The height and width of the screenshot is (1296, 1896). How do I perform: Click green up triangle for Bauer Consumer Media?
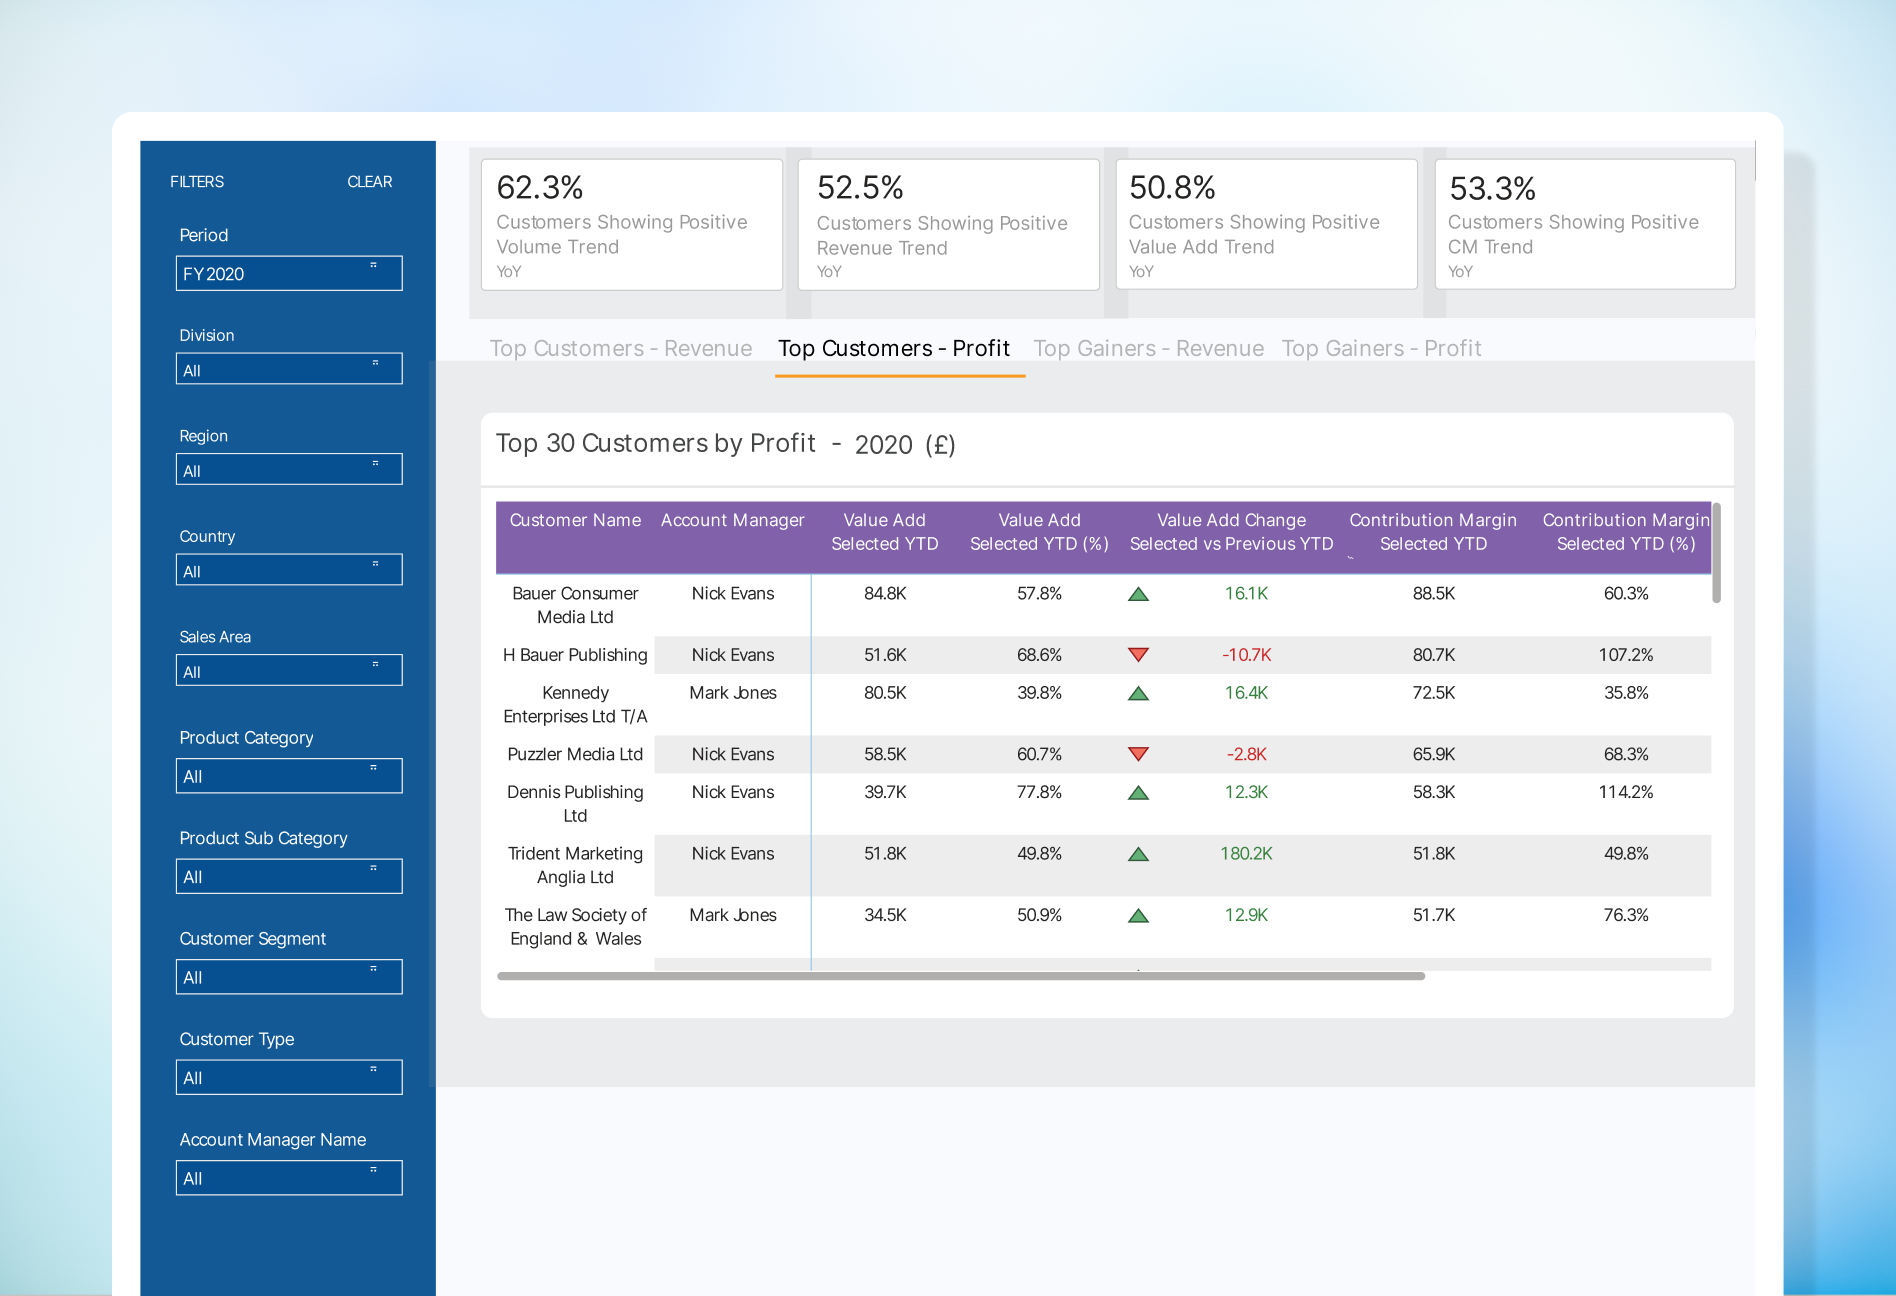pyautogui.click(x=1138, y=594)
